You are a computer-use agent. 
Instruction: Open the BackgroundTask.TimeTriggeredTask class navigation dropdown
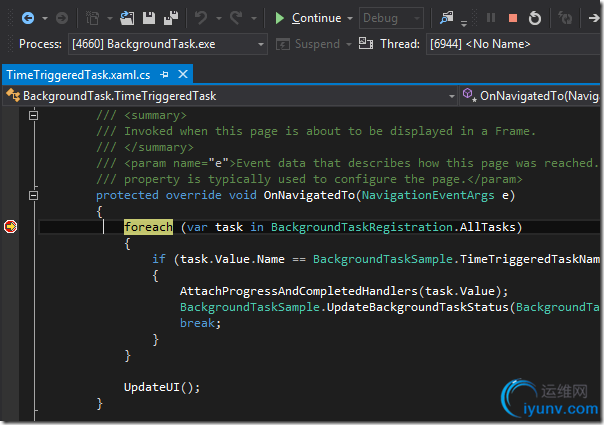(x=230, y=96)
